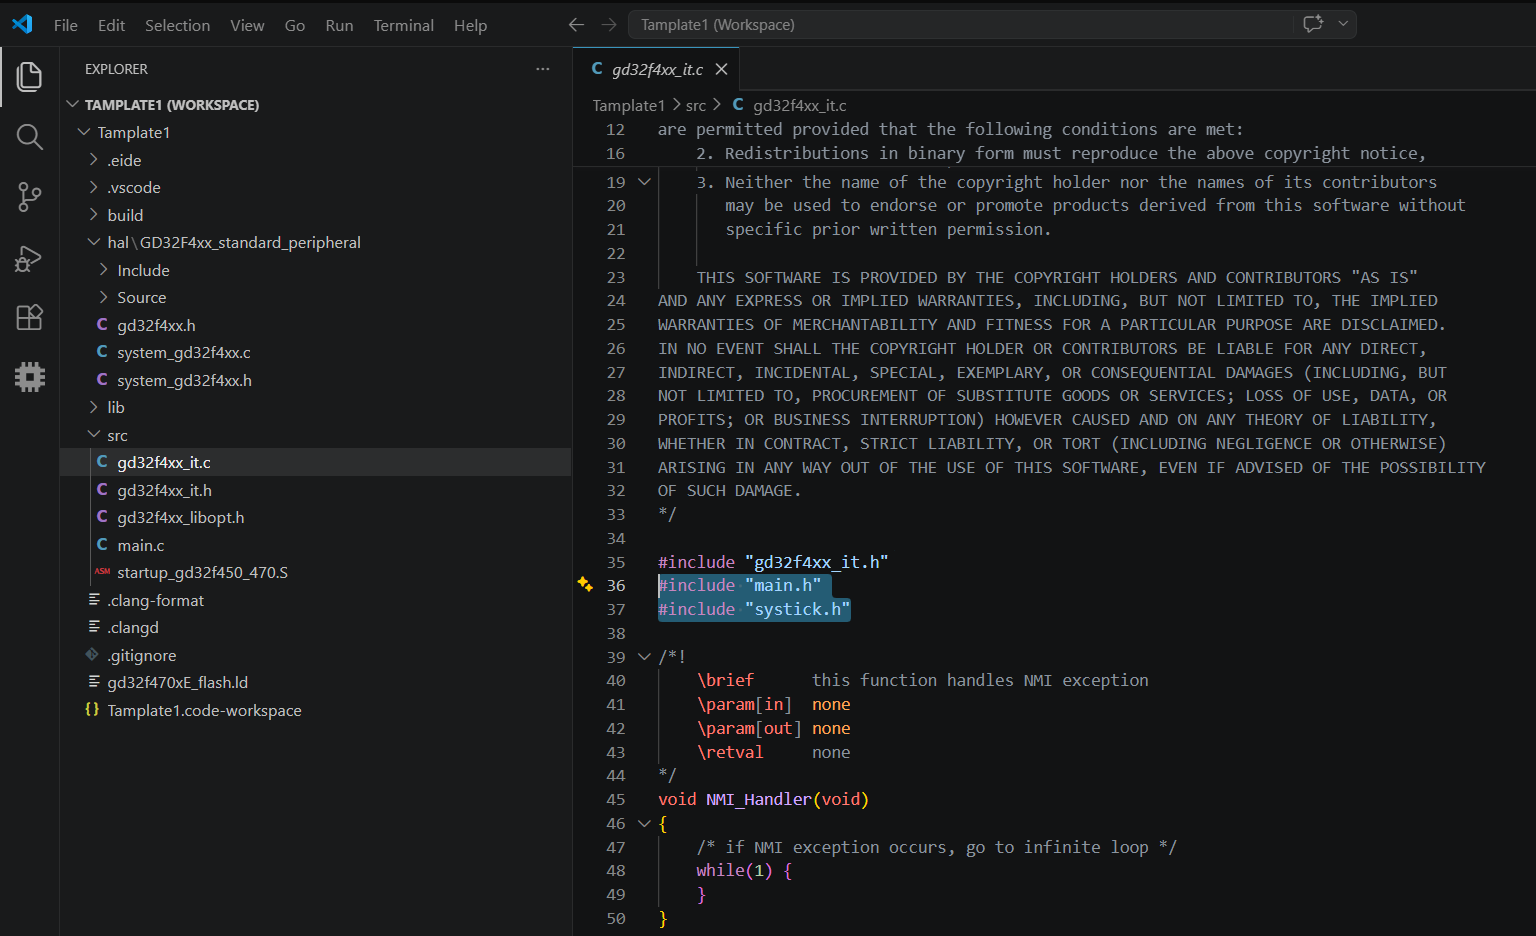Go forward with the right arrow
1536x936 pixels.
[x=609, y=25]
